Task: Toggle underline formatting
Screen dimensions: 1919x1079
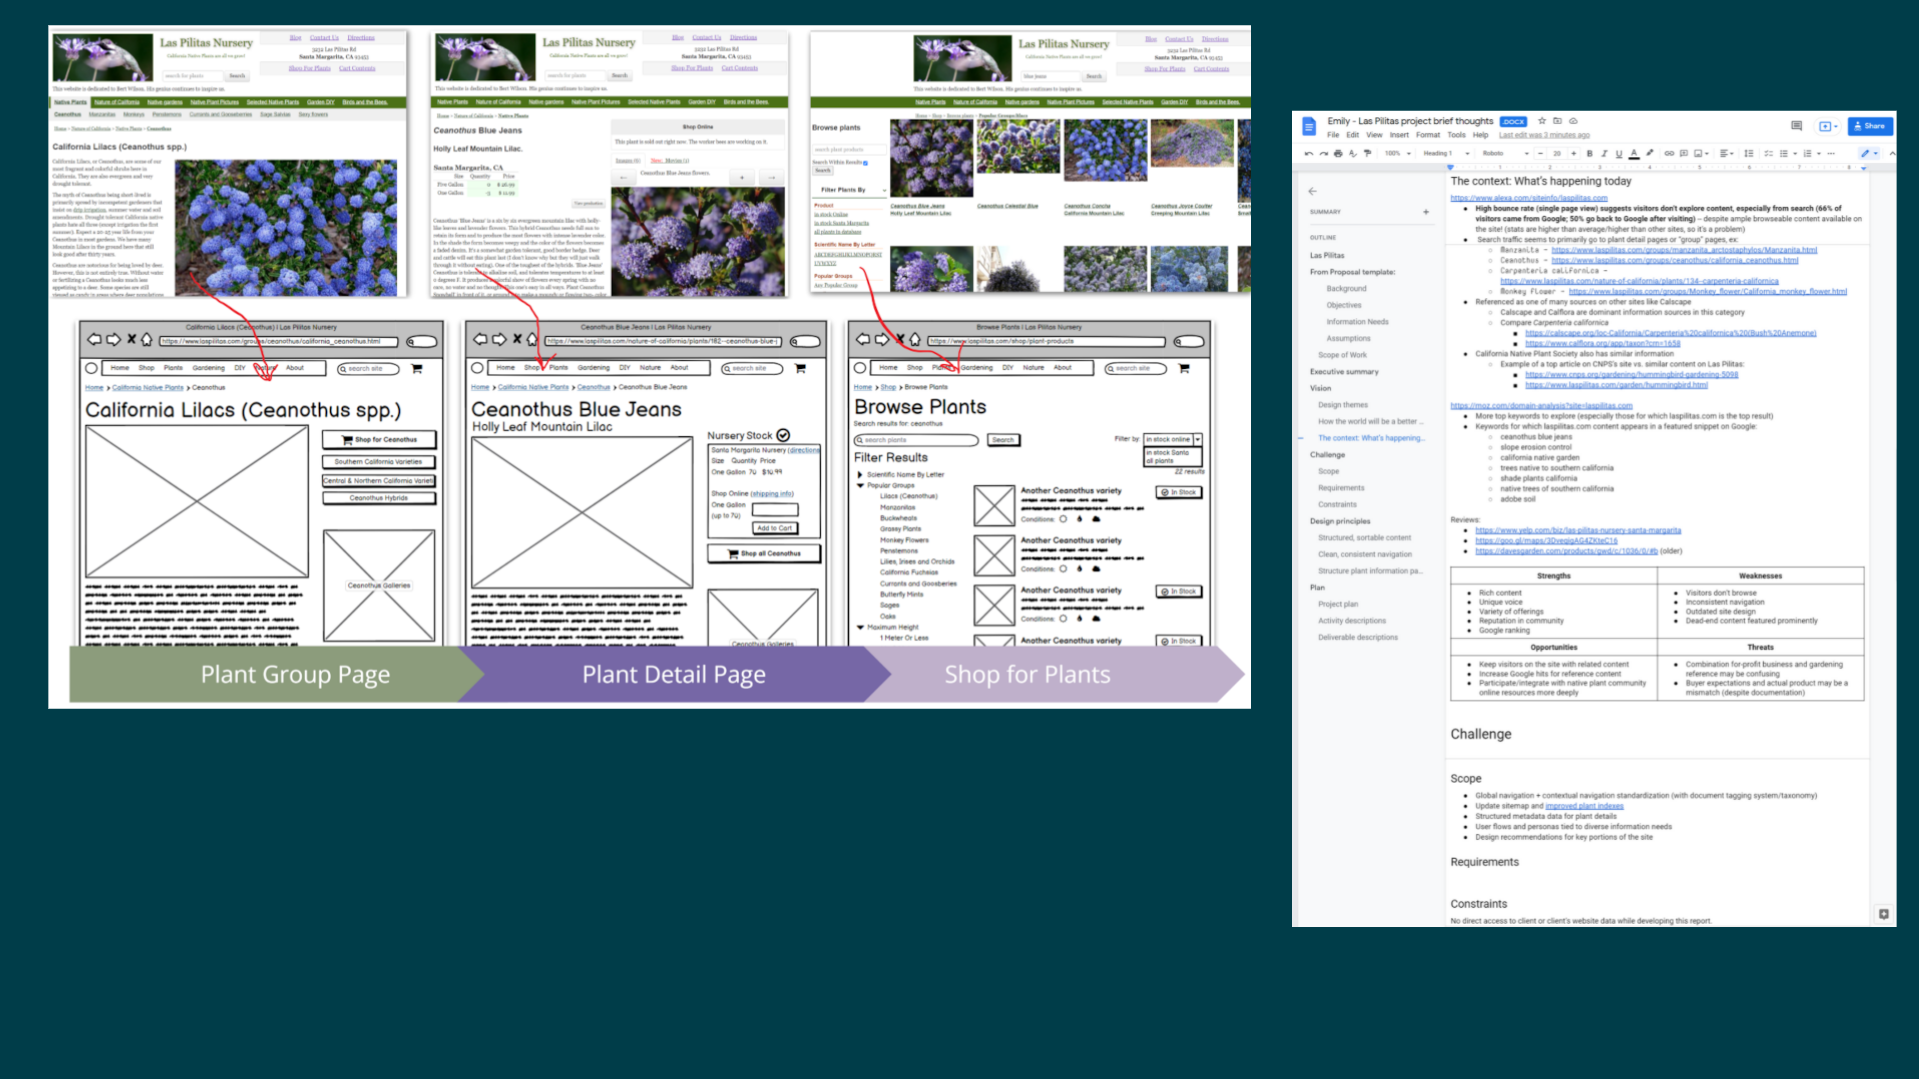Action: (x=1619, y=153)
